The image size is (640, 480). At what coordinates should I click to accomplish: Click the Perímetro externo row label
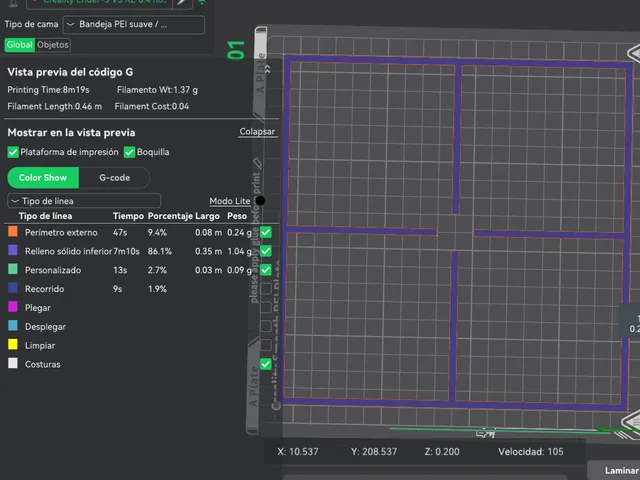click(x=61, y=233)
